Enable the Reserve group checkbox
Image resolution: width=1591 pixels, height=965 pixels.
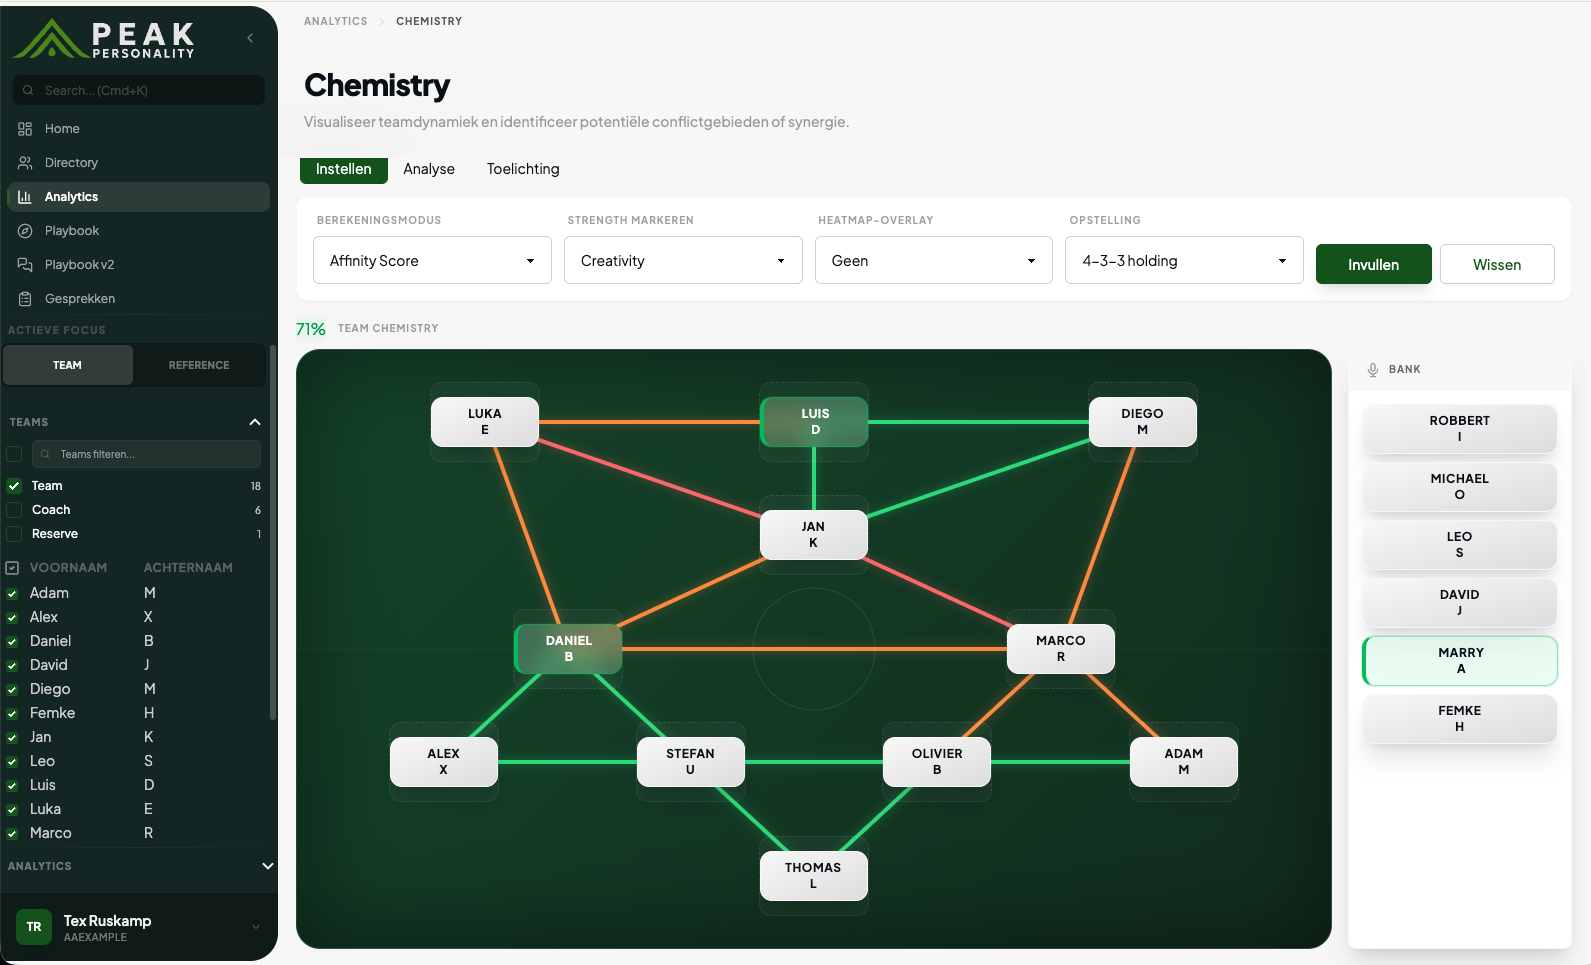tap(14, 534)
